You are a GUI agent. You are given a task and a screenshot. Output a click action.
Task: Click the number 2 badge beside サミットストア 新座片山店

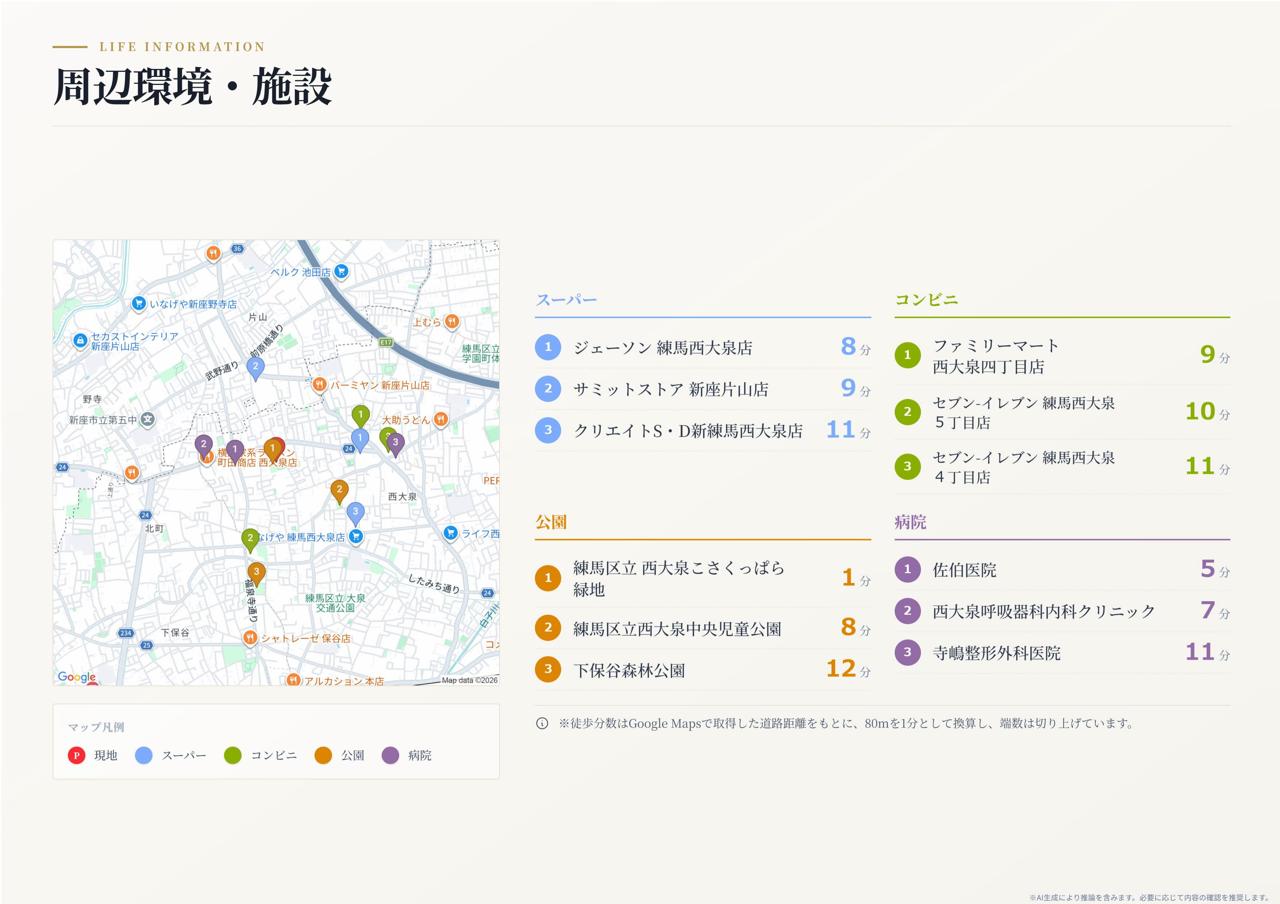click(548, 389)
